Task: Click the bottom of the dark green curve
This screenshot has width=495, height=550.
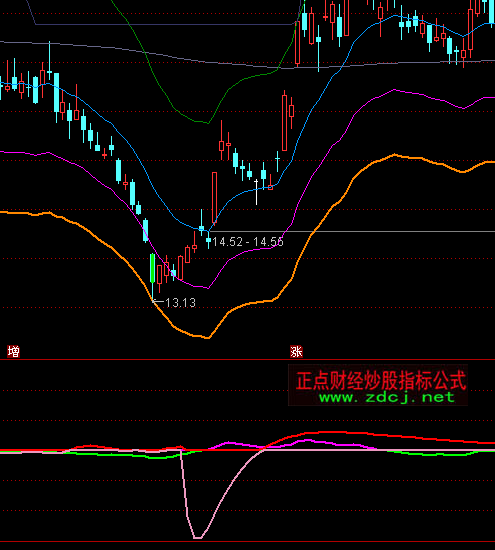Action: 208,123
